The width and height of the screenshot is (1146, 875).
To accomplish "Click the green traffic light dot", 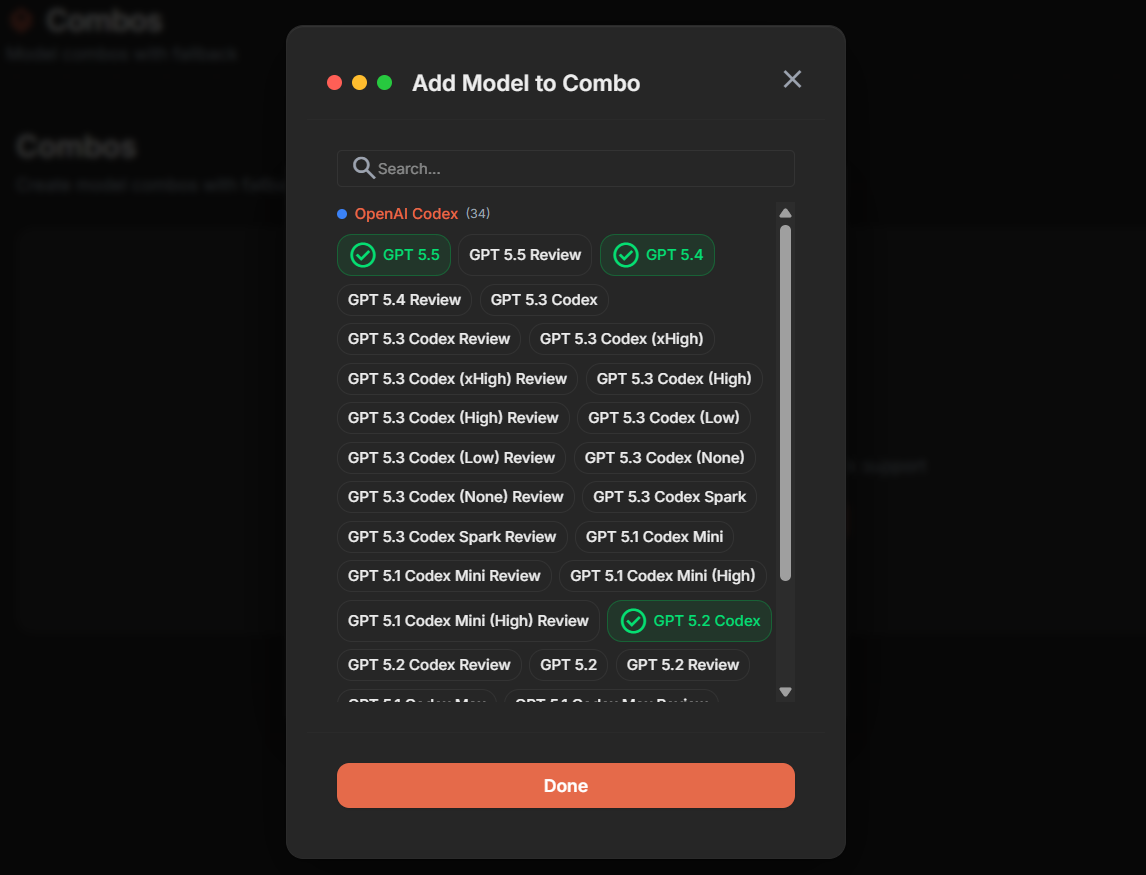I will coord(384,83).
